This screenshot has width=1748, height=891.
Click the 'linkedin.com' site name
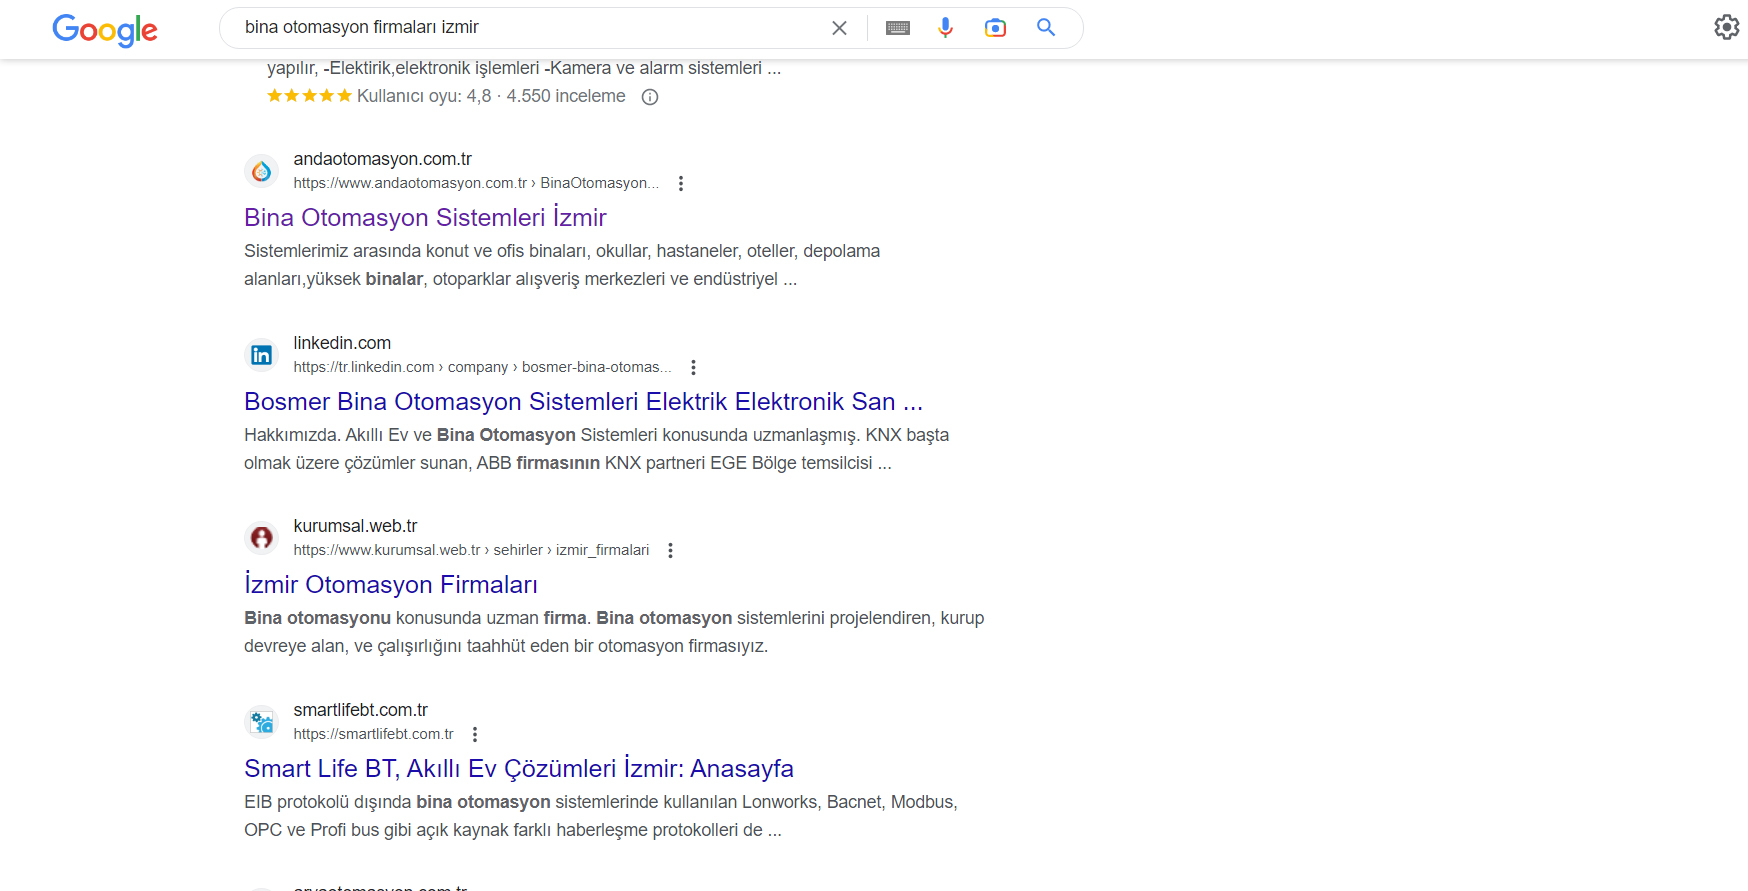[x=342, y=343]
